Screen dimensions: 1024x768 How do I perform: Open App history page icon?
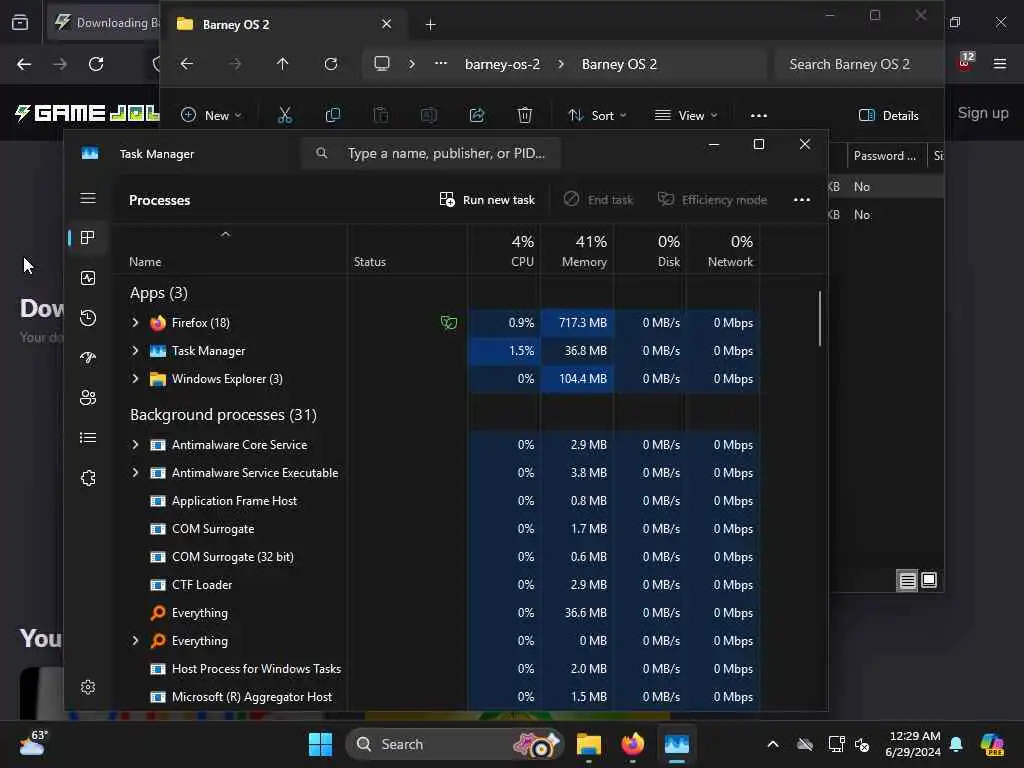click(x=88, y=318)
